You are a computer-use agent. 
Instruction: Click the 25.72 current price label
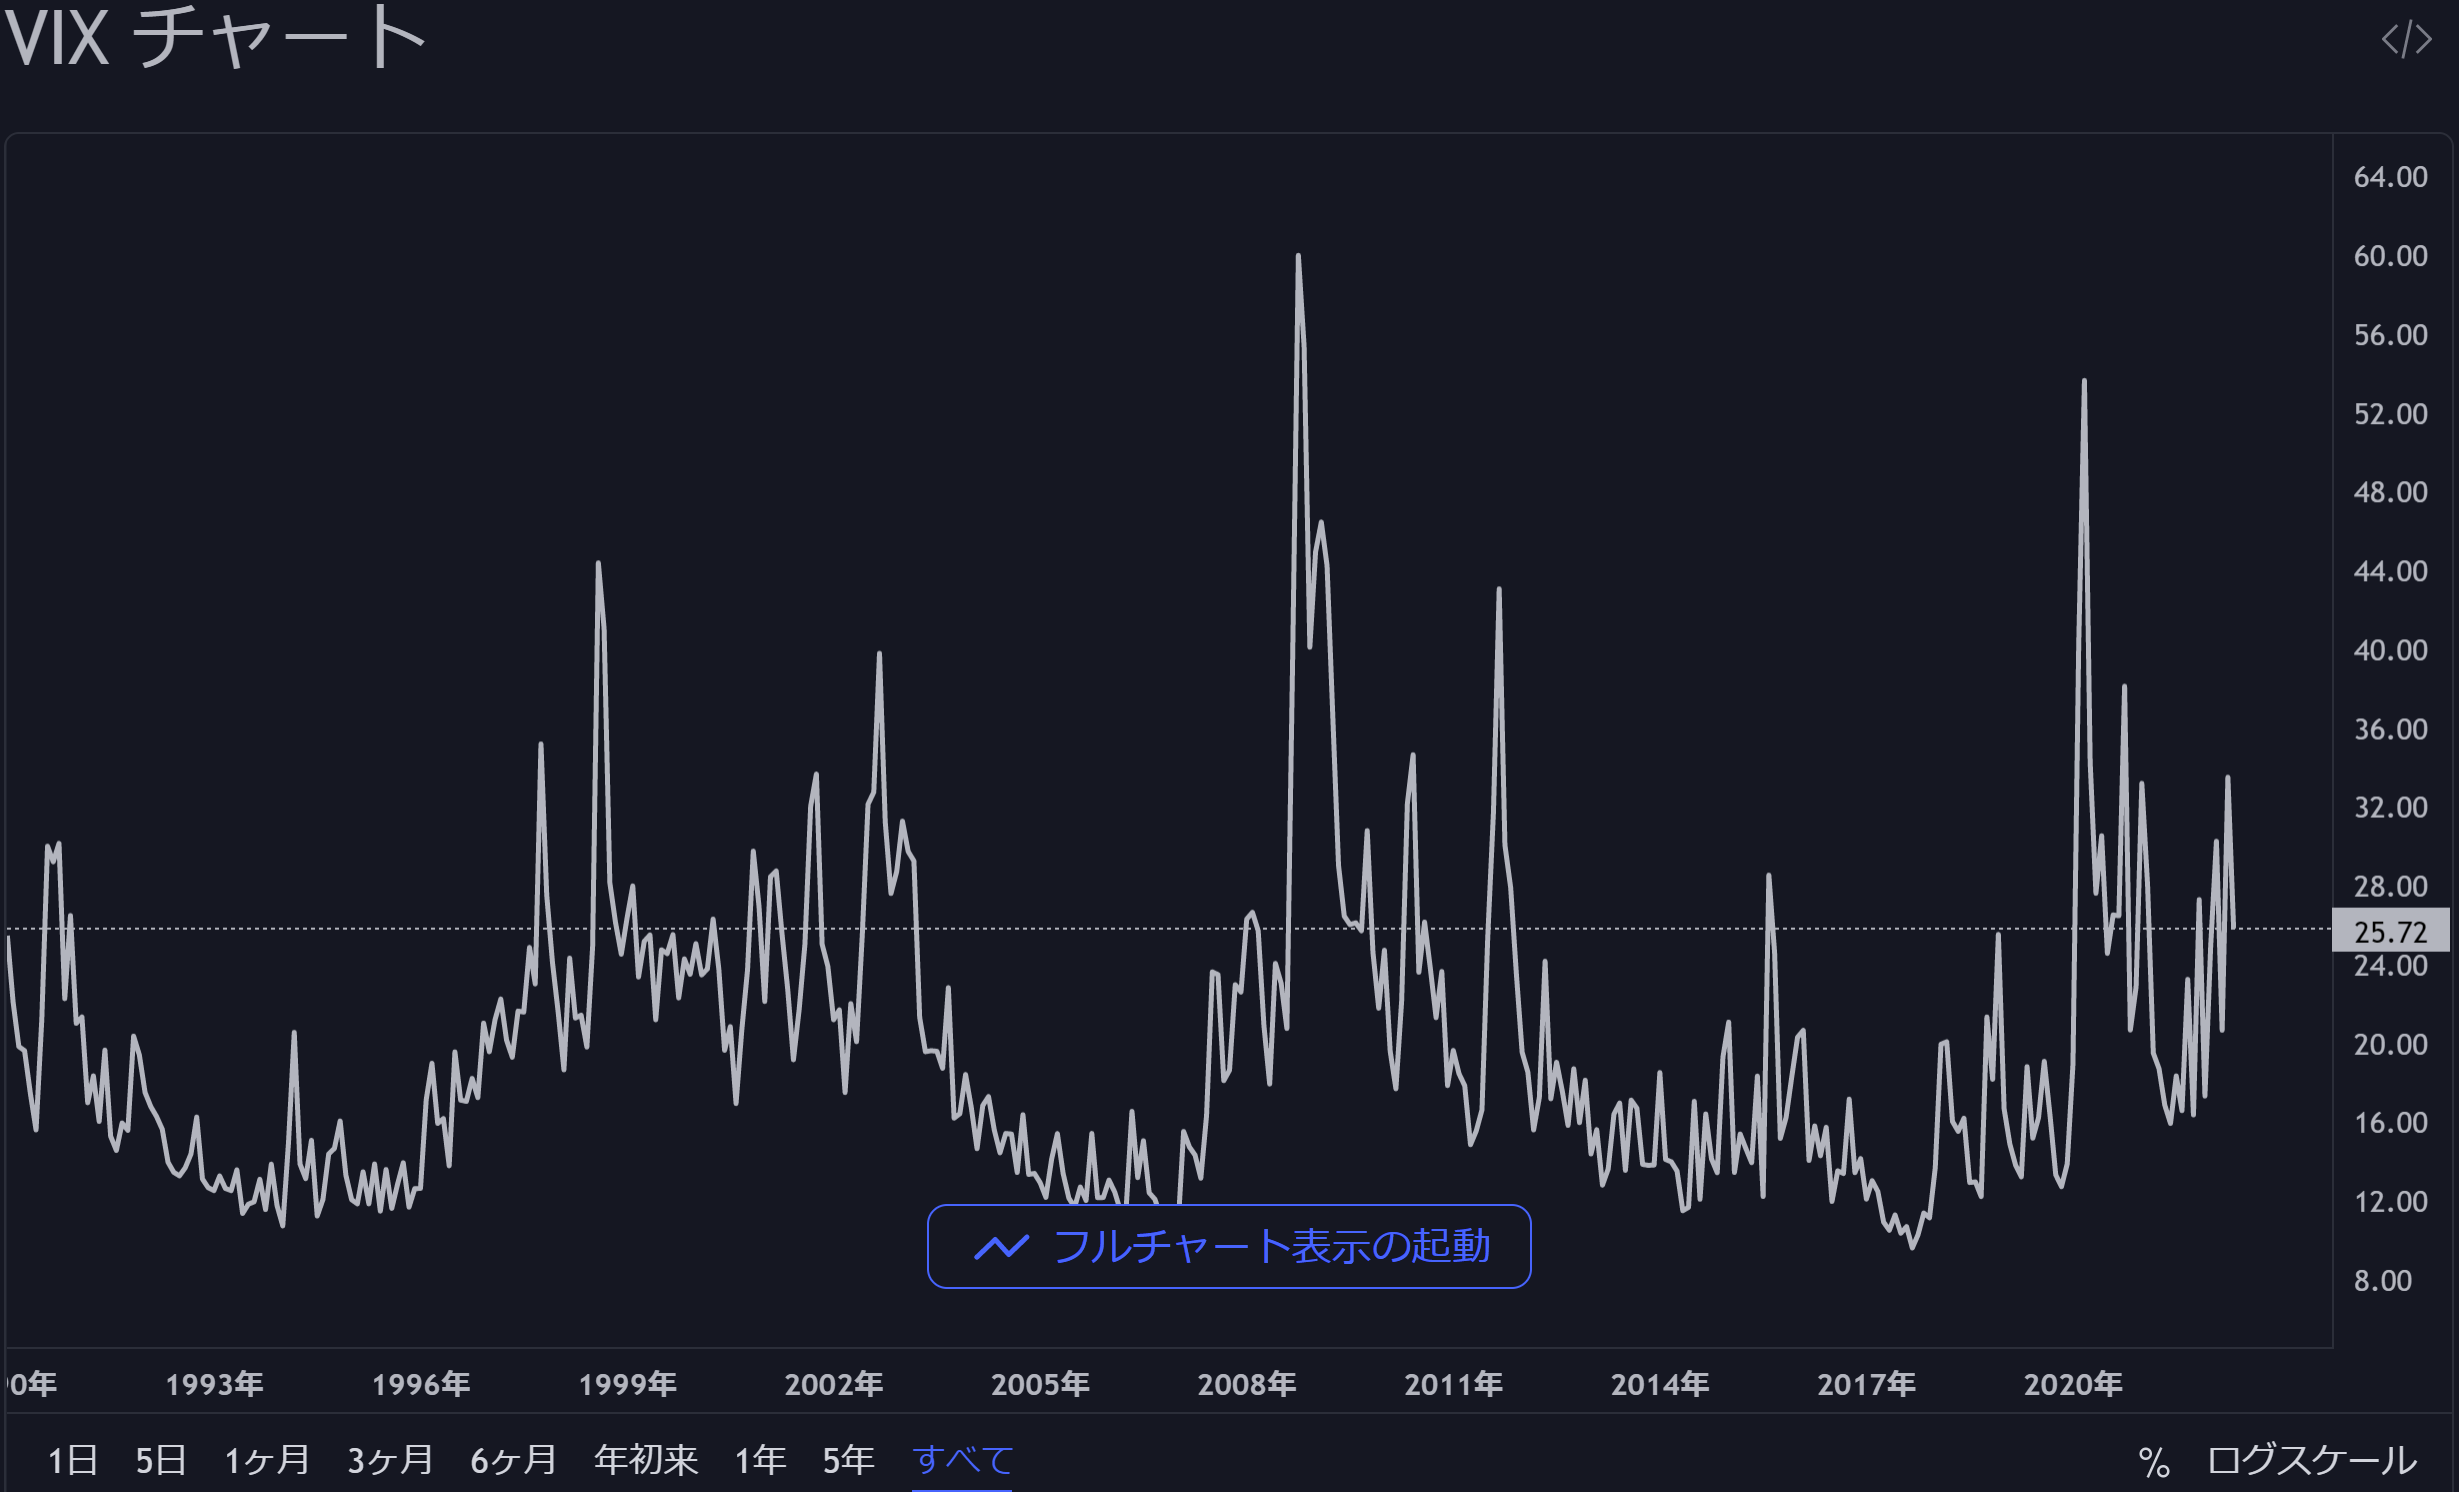2390,931
